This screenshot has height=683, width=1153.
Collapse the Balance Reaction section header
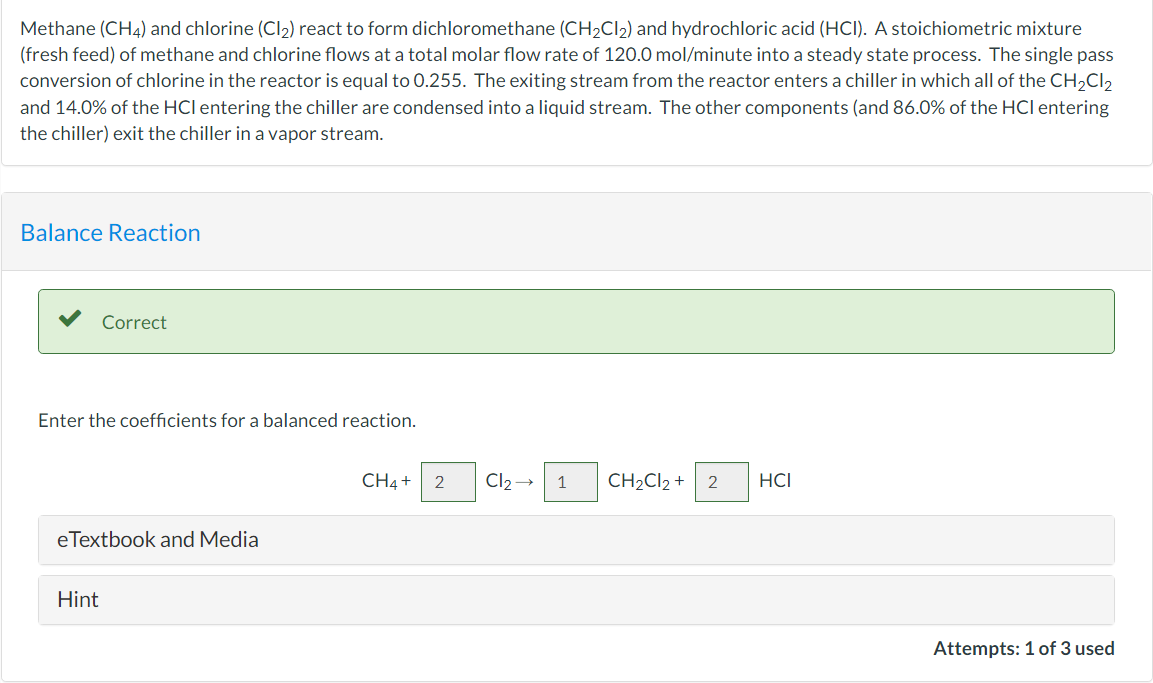click(110, 232)
